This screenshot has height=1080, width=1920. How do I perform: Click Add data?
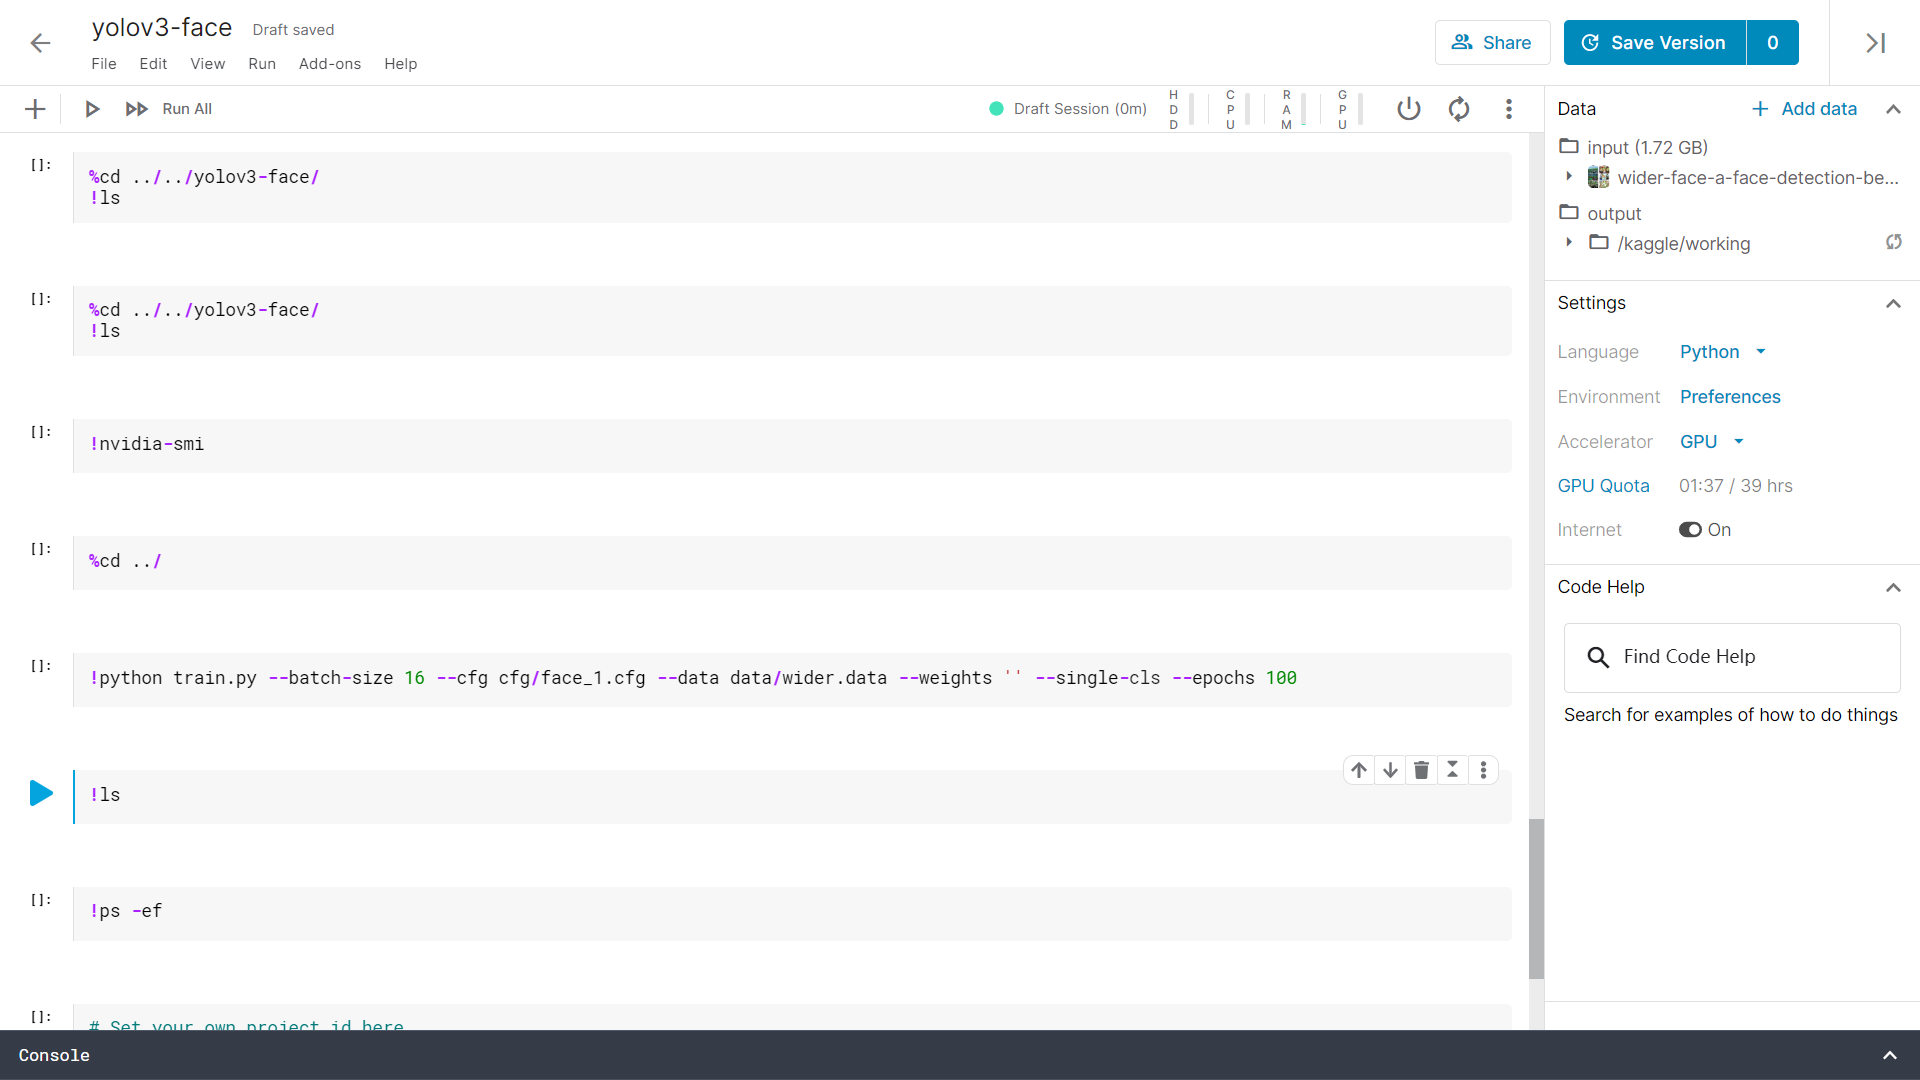coord(1805,109)
